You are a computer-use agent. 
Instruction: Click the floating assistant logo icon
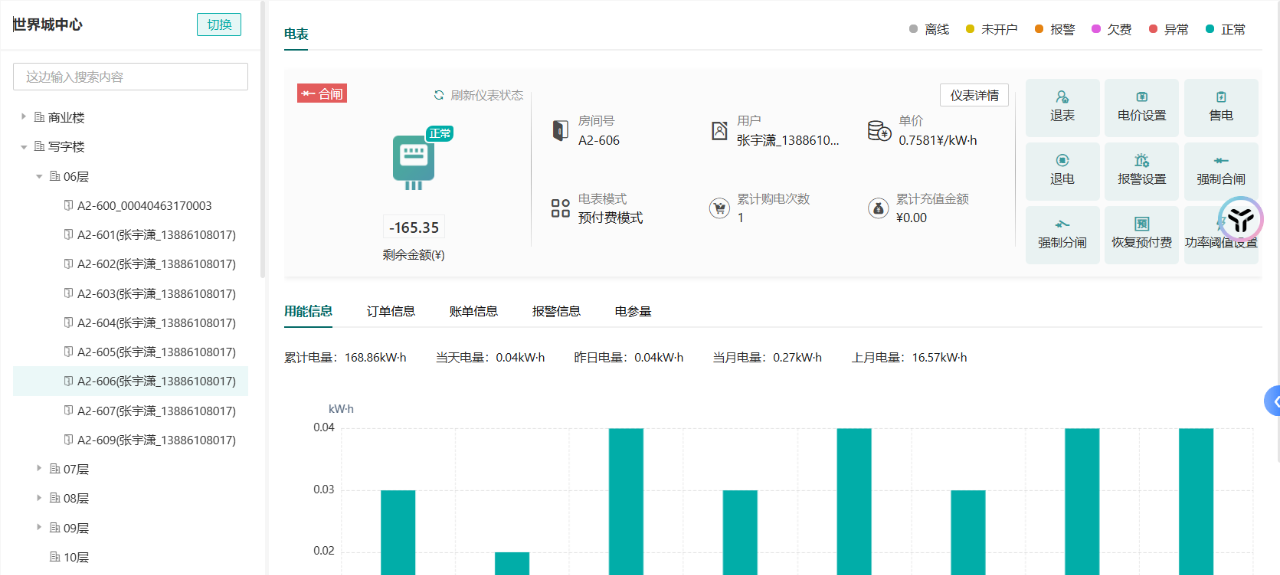(x=1240, y=220)
